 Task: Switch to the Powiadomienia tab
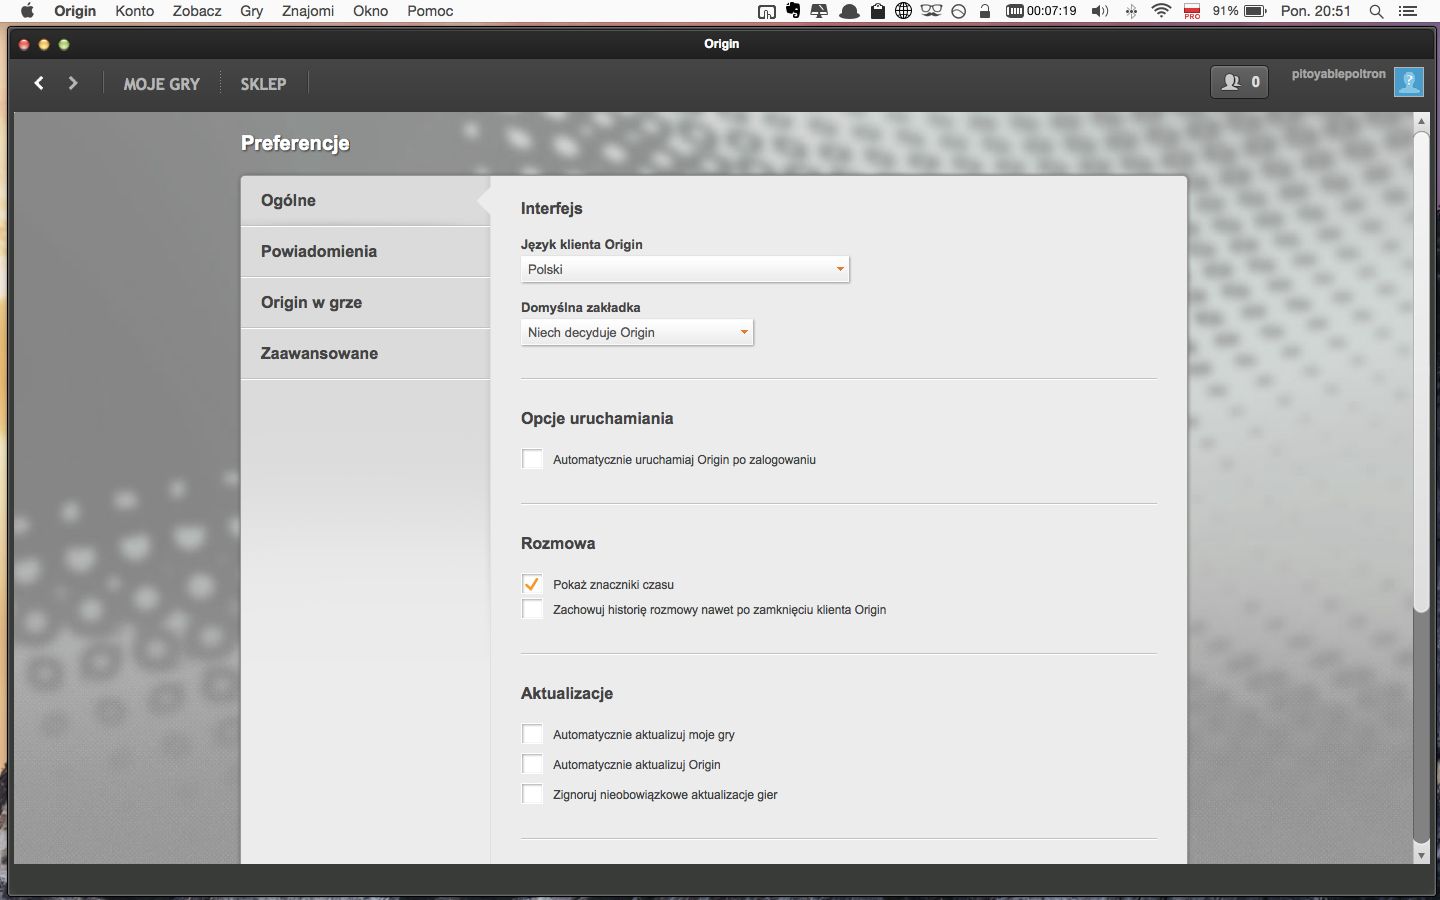click(365, 251)
